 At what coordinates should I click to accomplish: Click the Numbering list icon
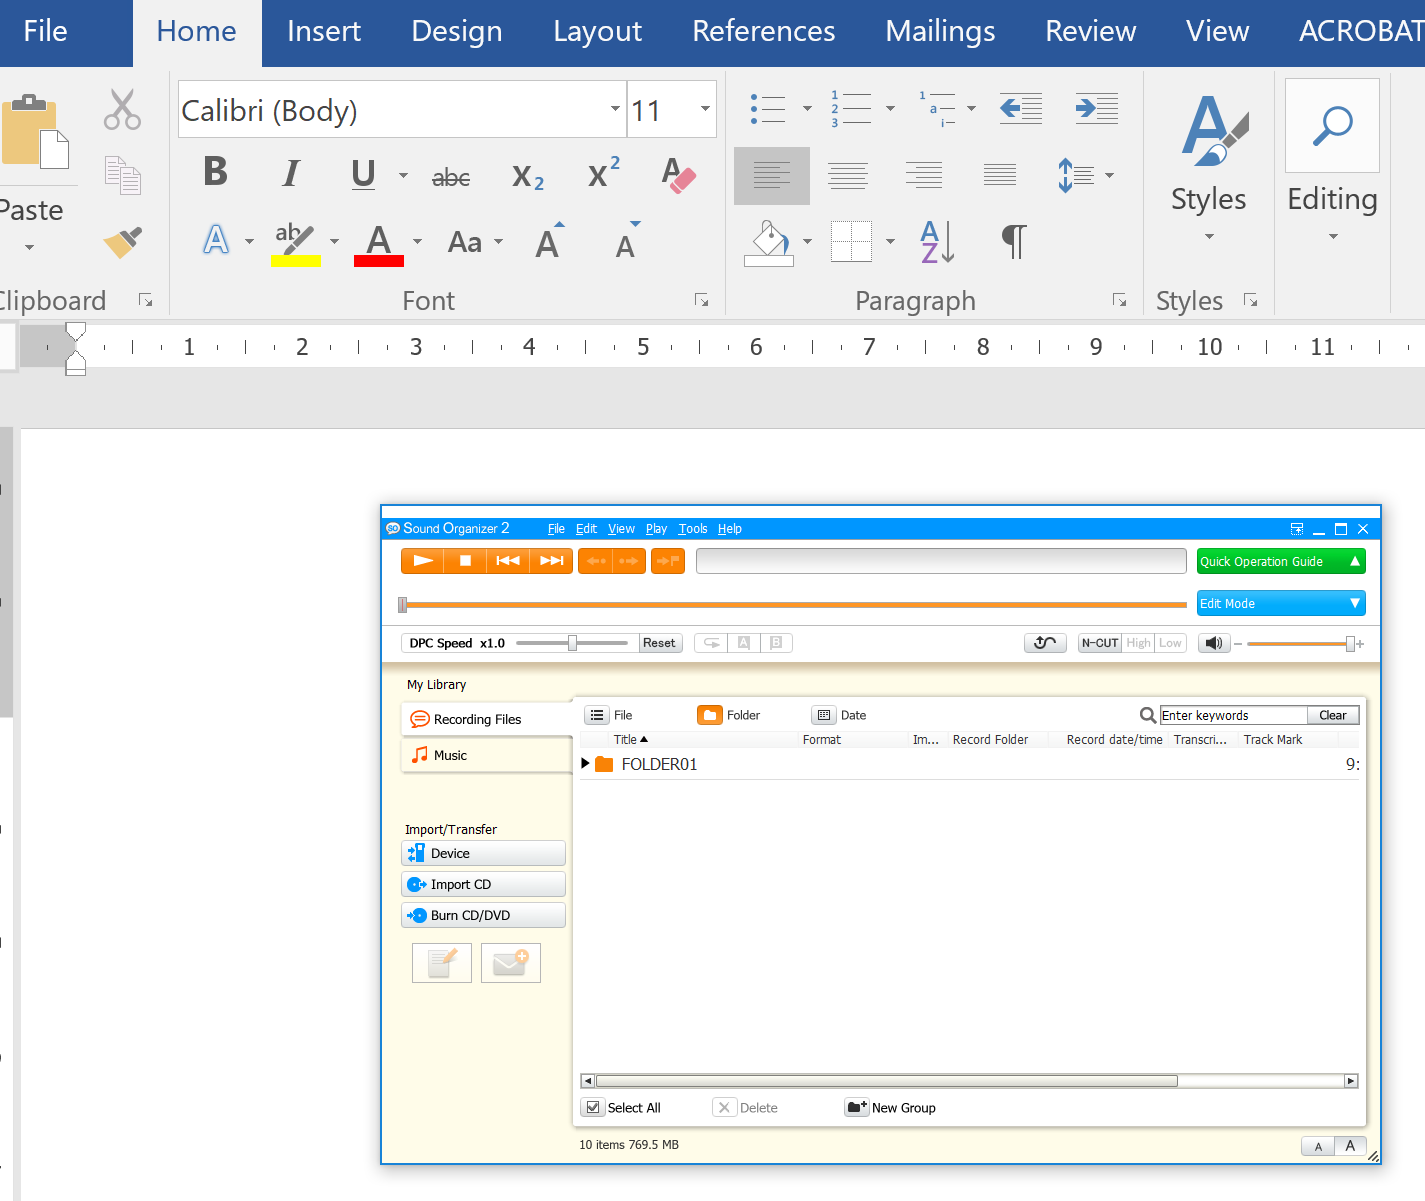[x=850, y=108]
